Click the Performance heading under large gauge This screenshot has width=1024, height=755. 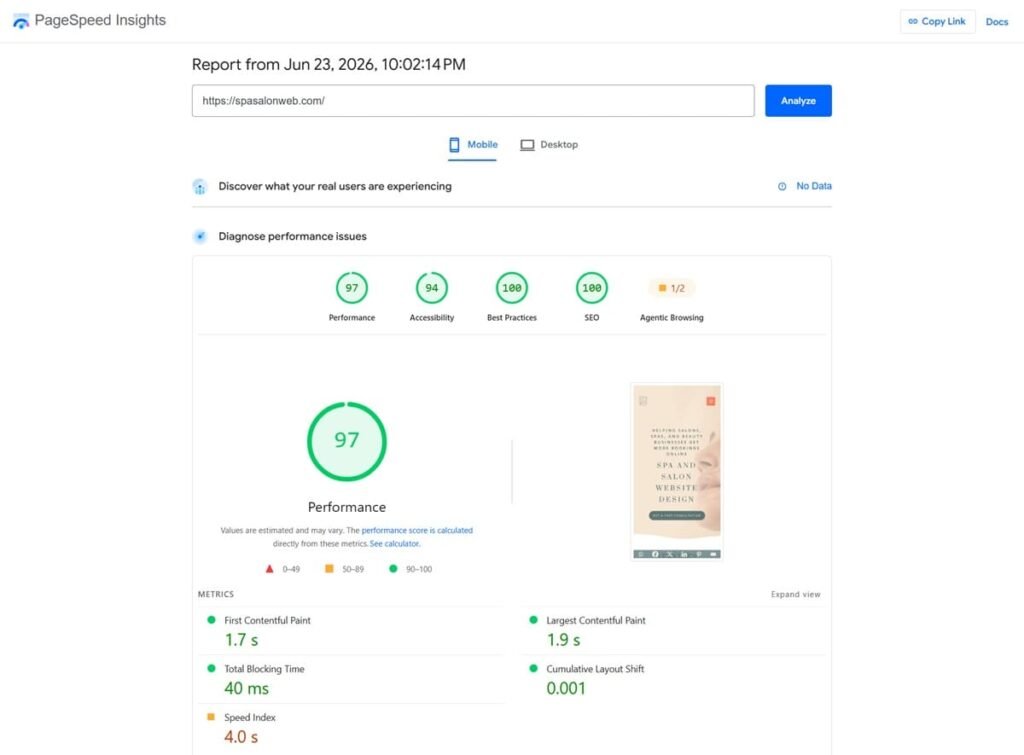tap(347, 507)
